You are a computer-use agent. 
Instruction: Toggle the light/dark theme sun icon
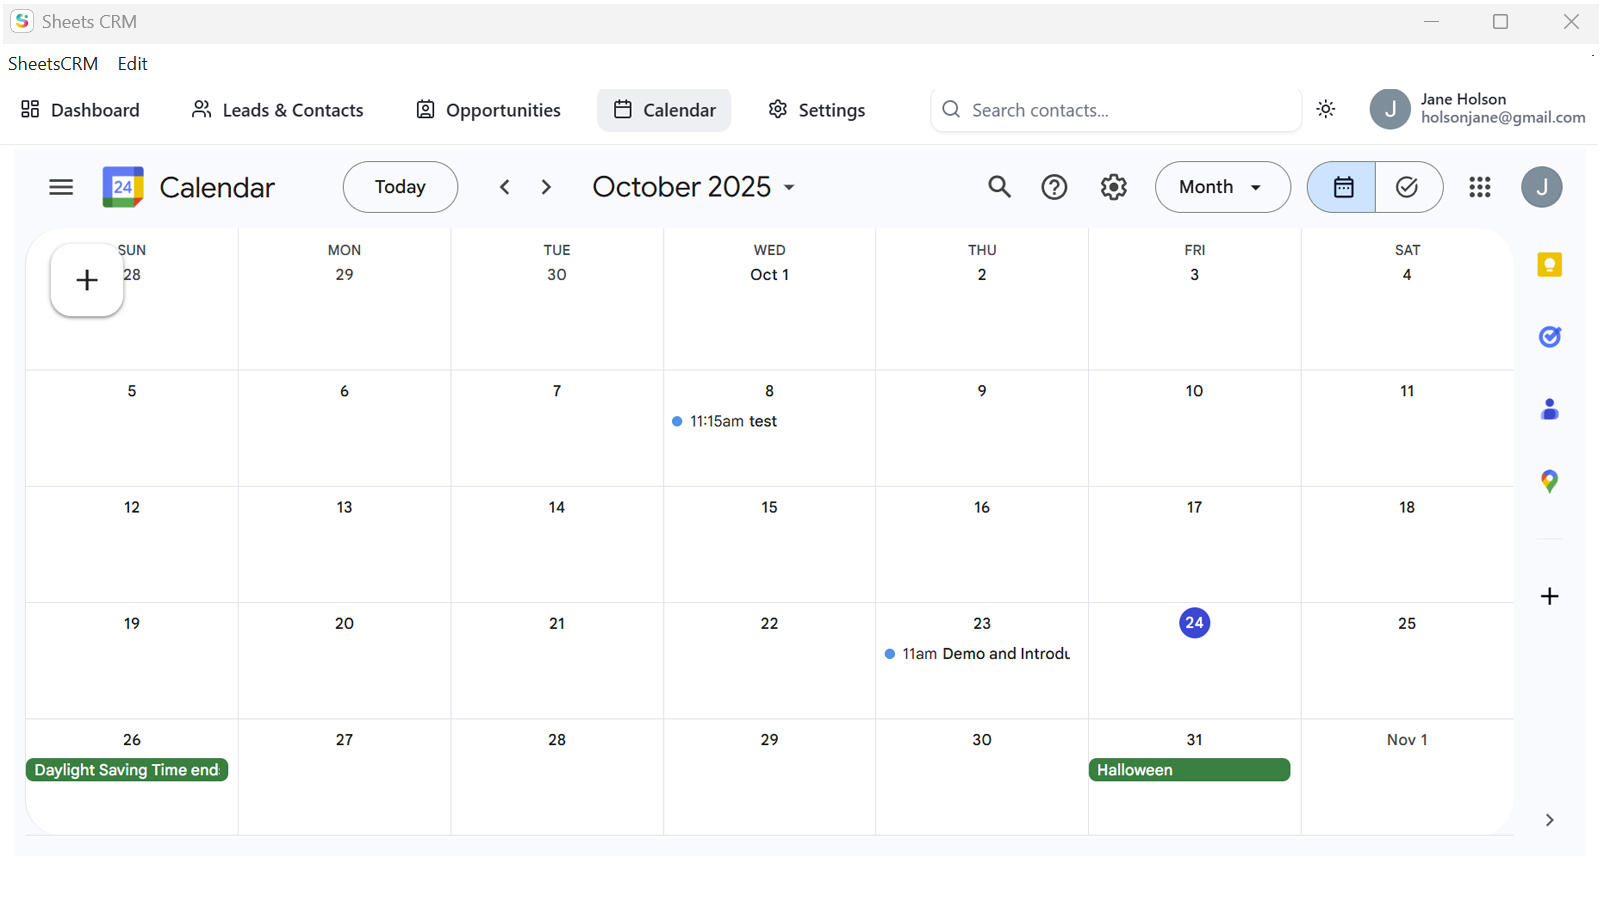pos(1326,109)
